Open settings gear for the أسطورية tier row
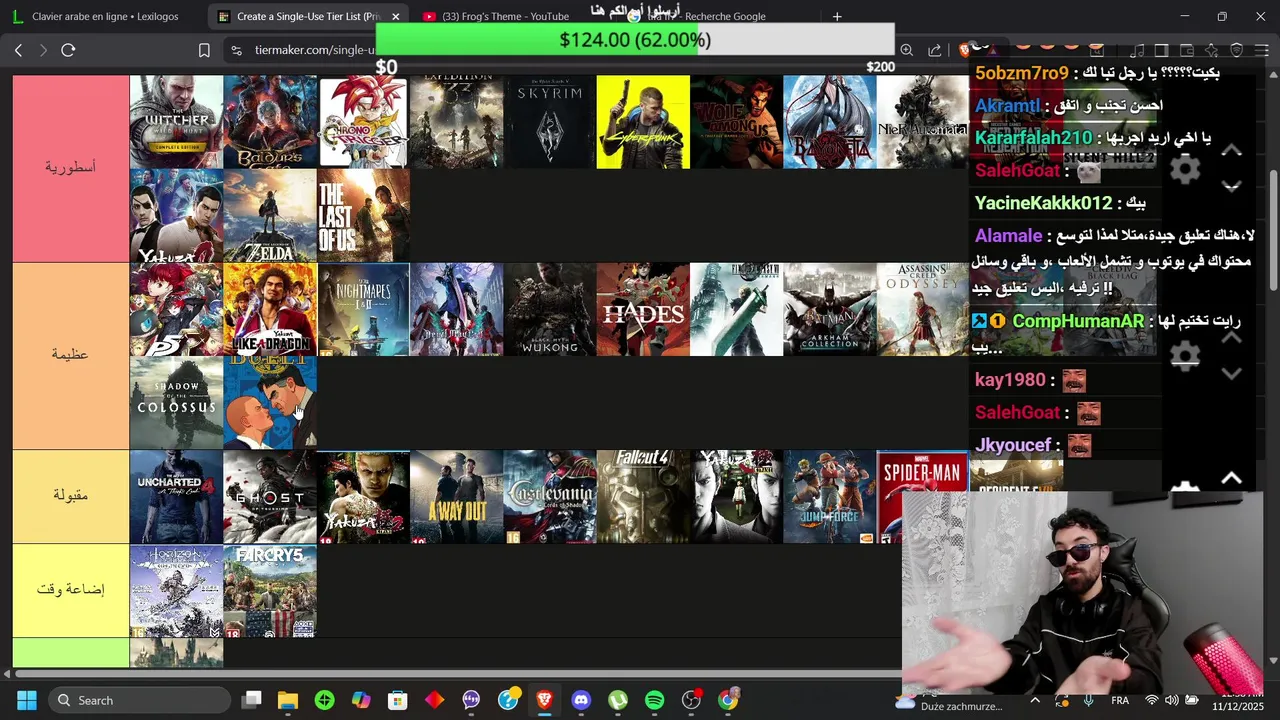The width and height of the screenshot is (1280, 720). click(1185, 168)
